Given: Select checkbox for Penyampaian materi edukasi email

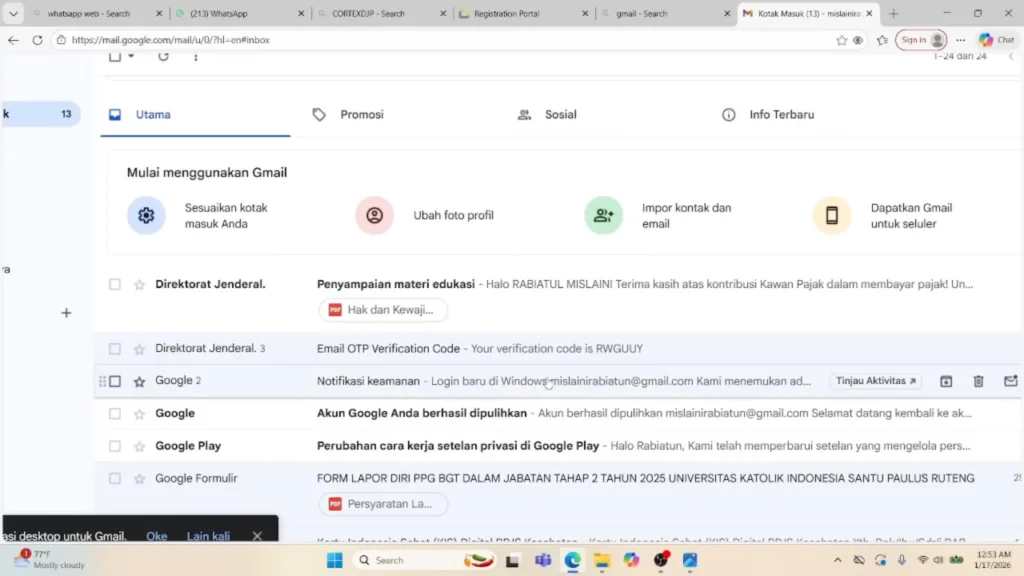Looking at the screenshot, I should 115,284.
